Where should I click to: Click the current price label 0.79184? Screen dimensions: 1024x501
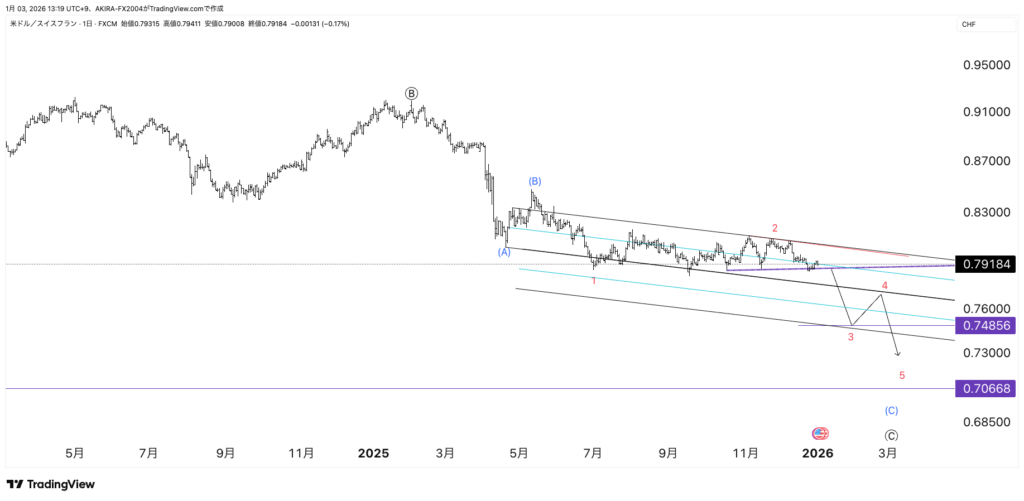pos(987,265)
